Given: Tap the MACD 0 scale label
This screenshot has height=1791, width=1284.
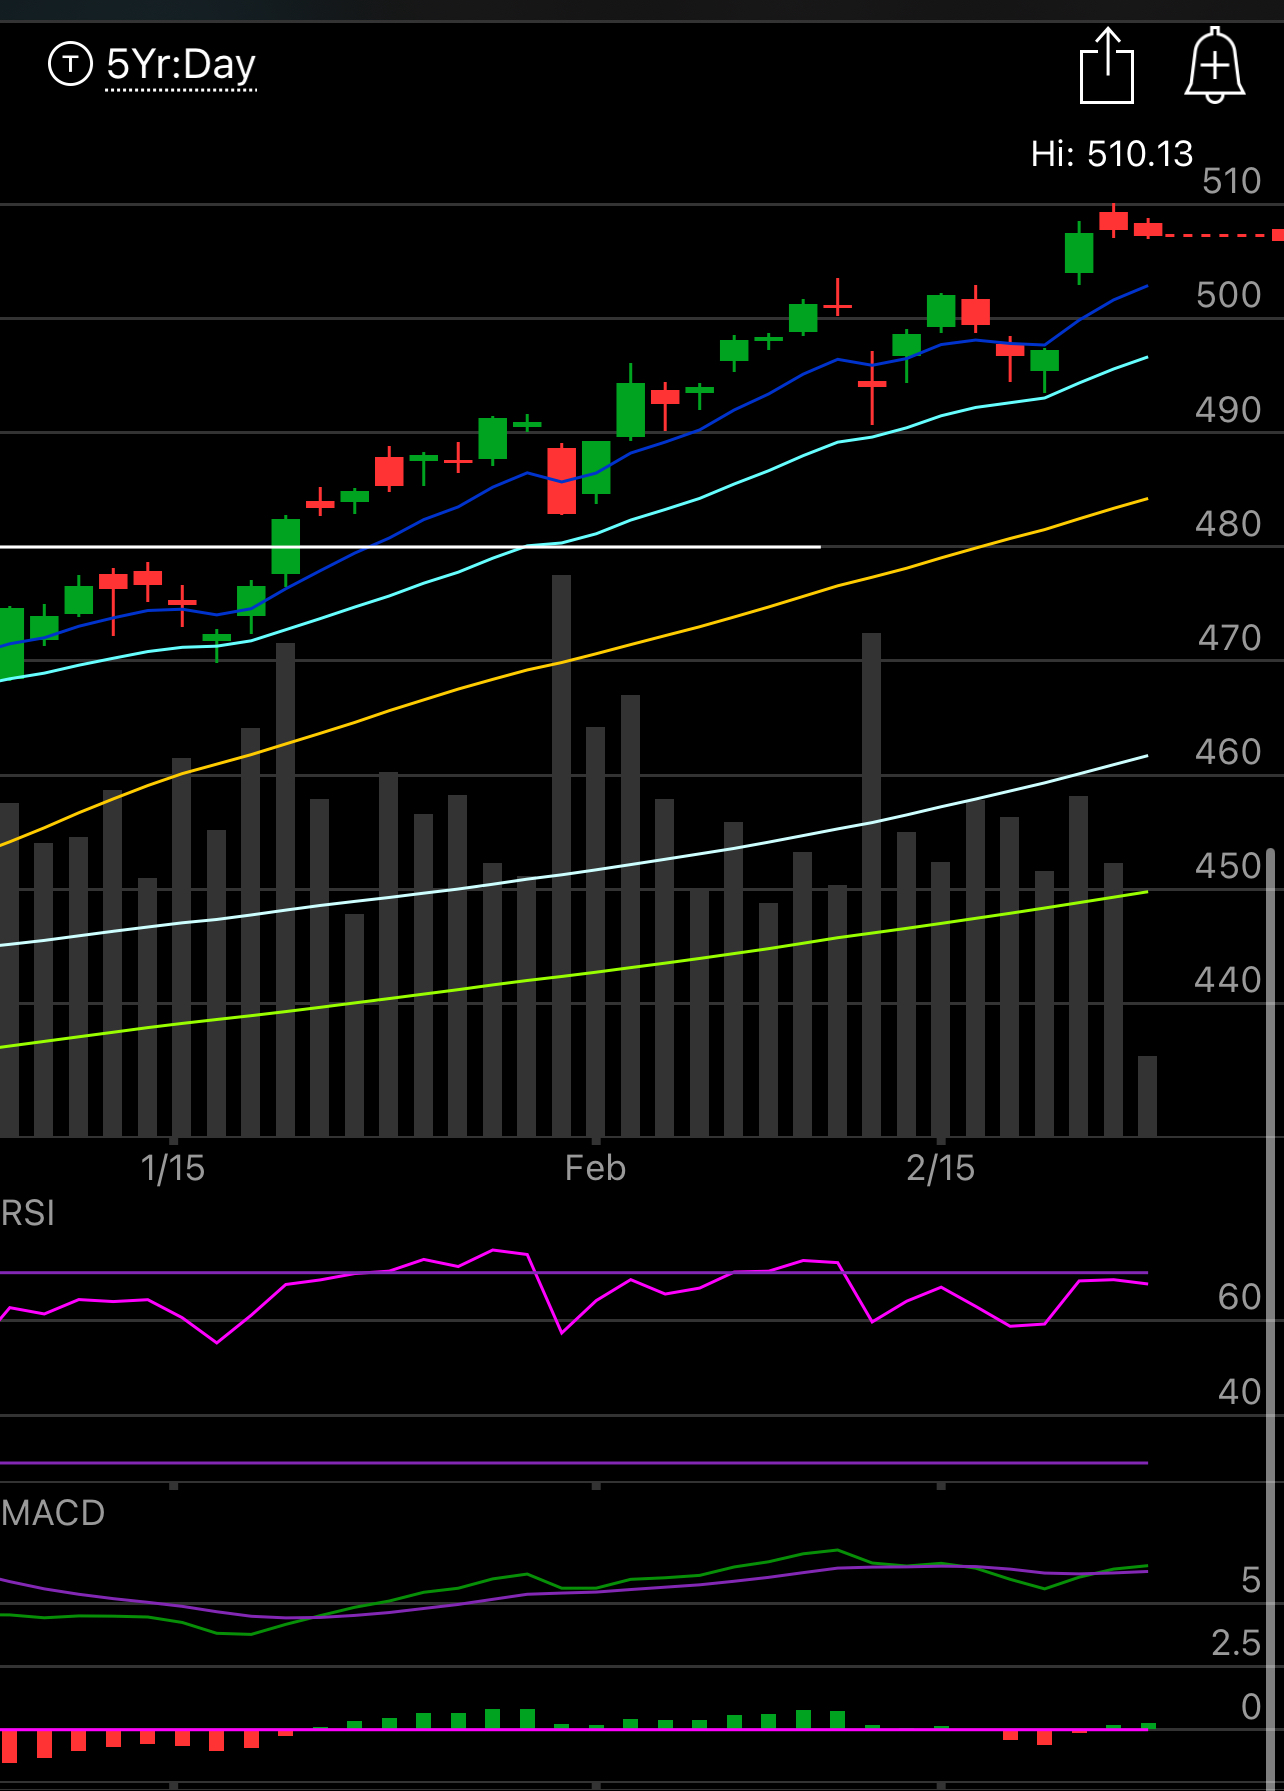Looking at the screenshot, I should click(x=1251, y=1706).
